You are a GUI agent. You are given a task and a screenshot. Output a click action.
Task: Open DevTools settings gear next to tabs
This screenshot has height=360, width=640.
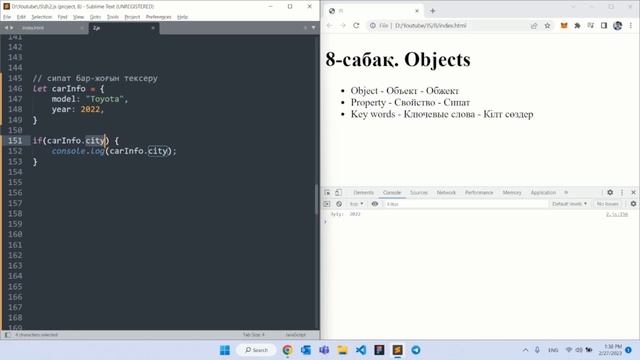(610, 192)
